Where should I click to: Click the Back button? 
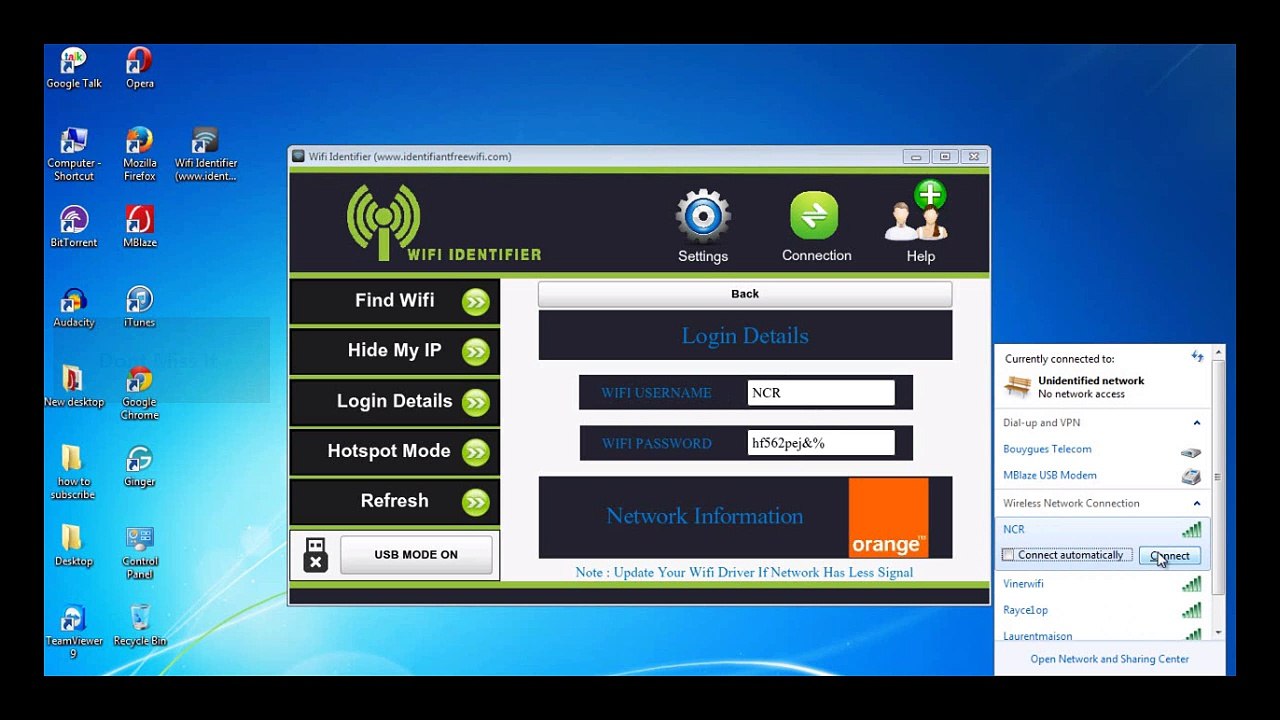(x=745, y=294)
